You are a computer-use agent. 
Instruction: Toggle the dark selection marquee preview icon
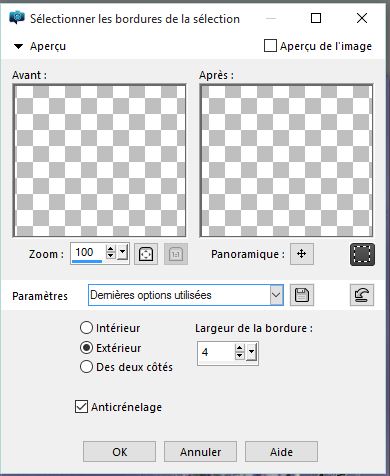(362, 254)
